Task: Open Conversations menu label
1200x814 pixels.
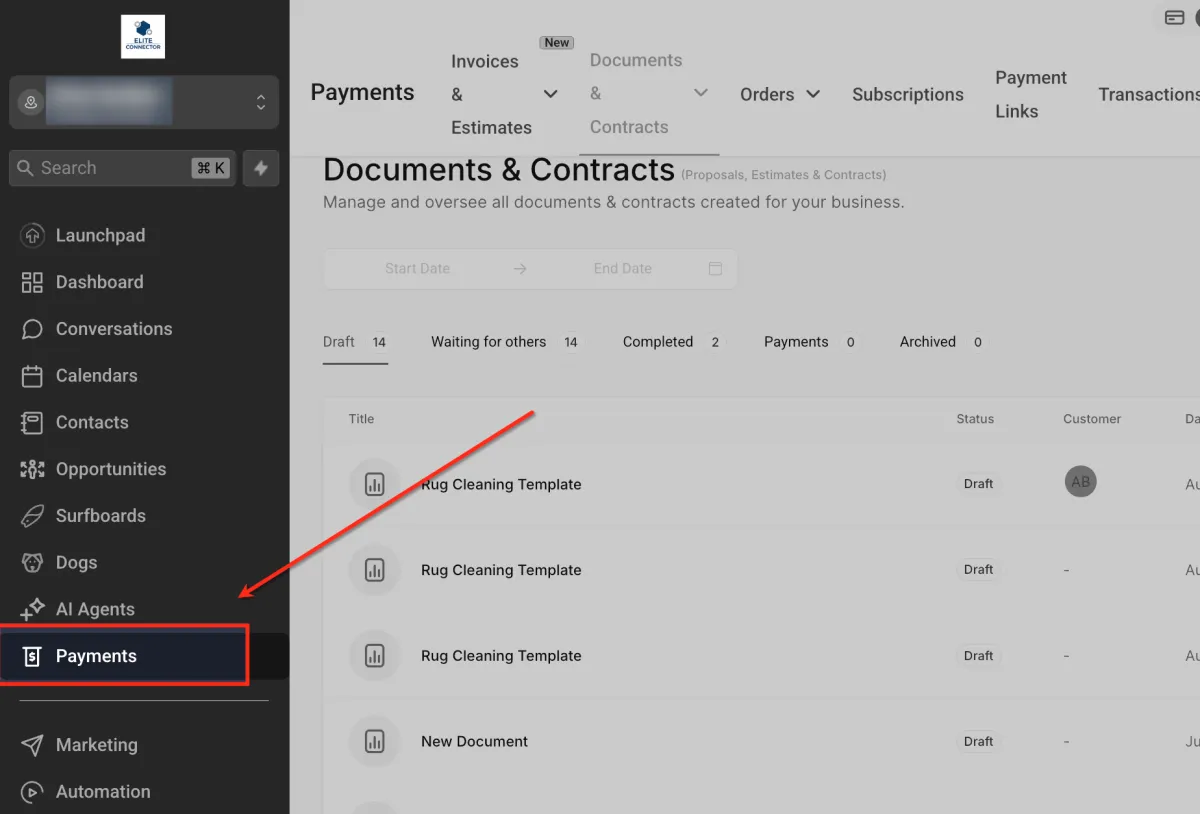Action: 114,329
